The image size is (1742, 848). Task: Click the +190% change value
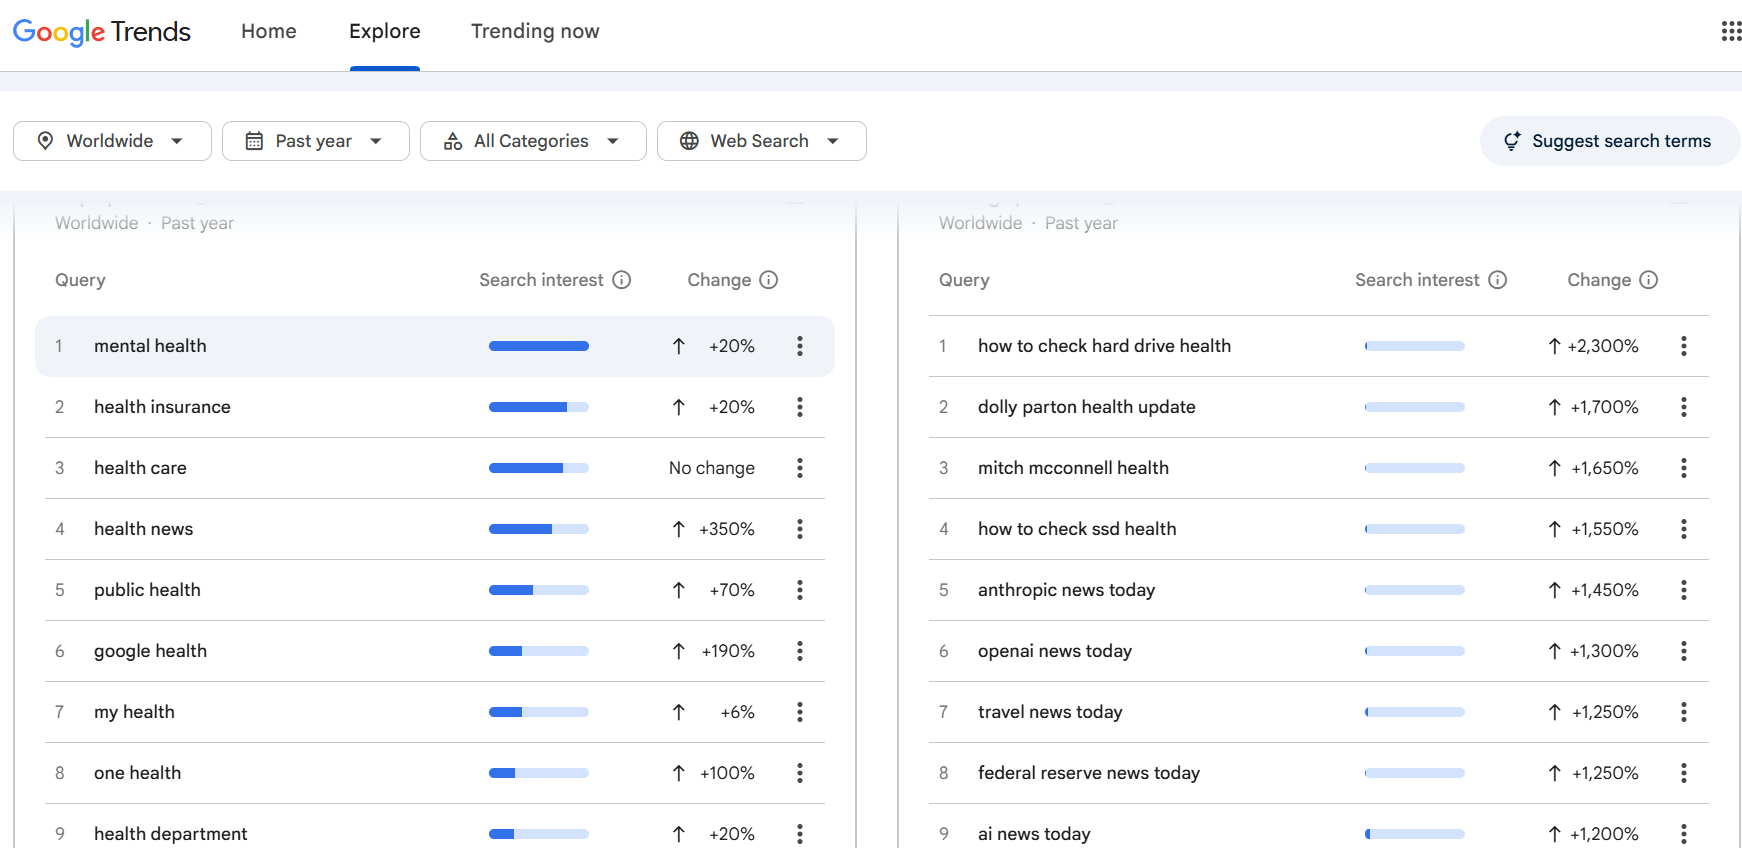pos(728,651)
